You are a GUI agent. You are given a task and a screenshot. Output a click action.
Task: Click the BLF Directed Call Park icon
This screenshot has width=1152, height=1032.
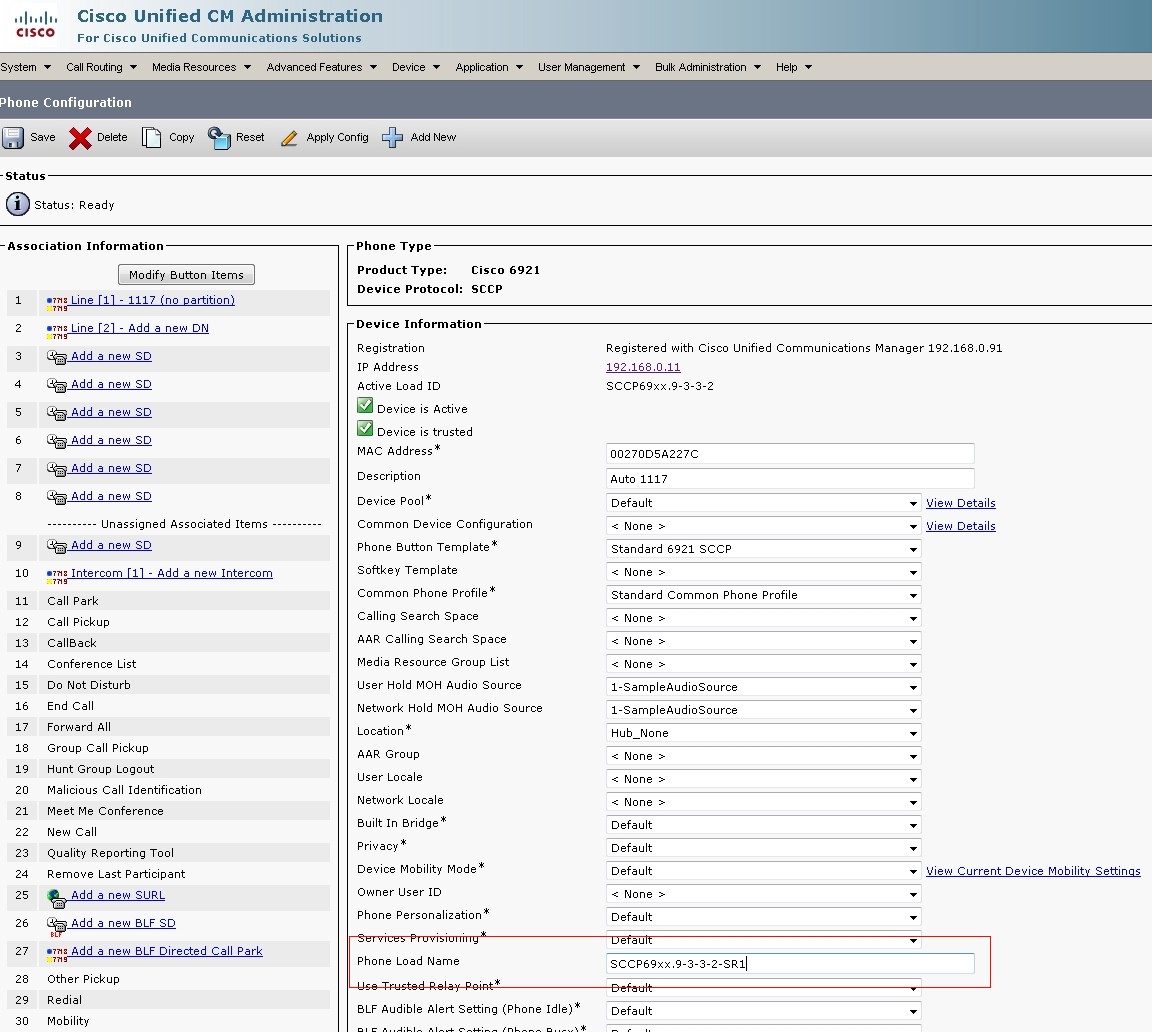(57, 953)
